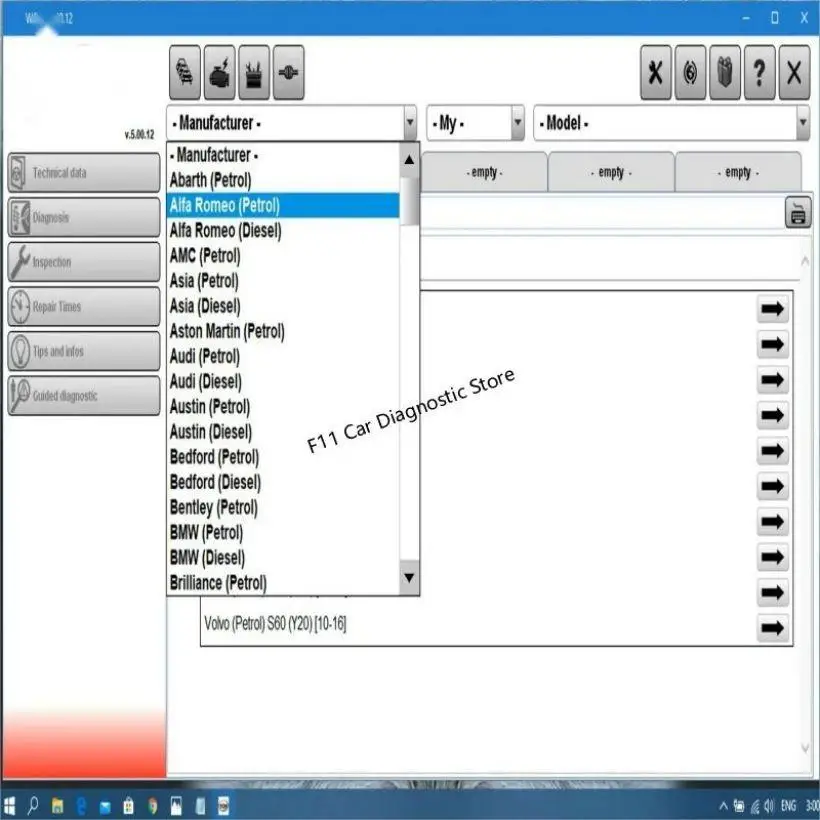Click the manufacturer list scrollbar thumb
Image resolution: width=820 pixels, height=820 pixels.
[409, 201]
